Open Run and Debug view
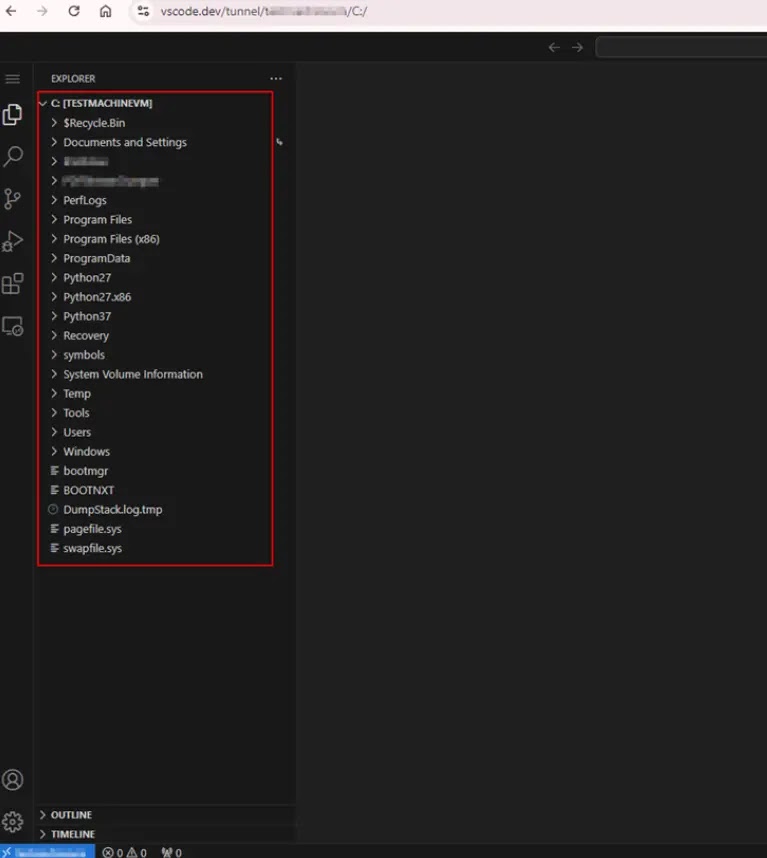This screenshot has width=767, height=858. [x=13, y=241]
